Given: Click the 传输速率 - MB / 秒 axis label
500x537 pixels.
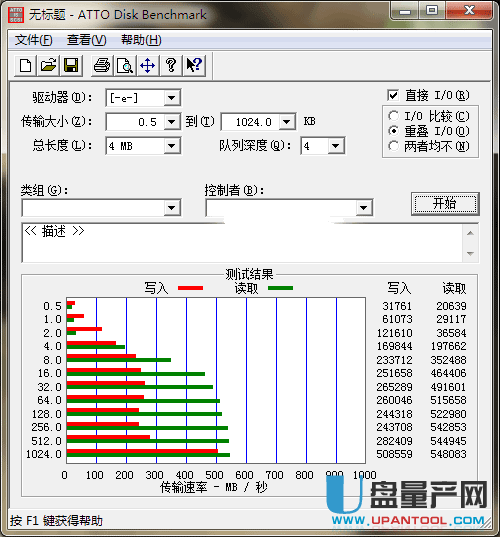Looking at the screenshot, I should coord(213,487).
